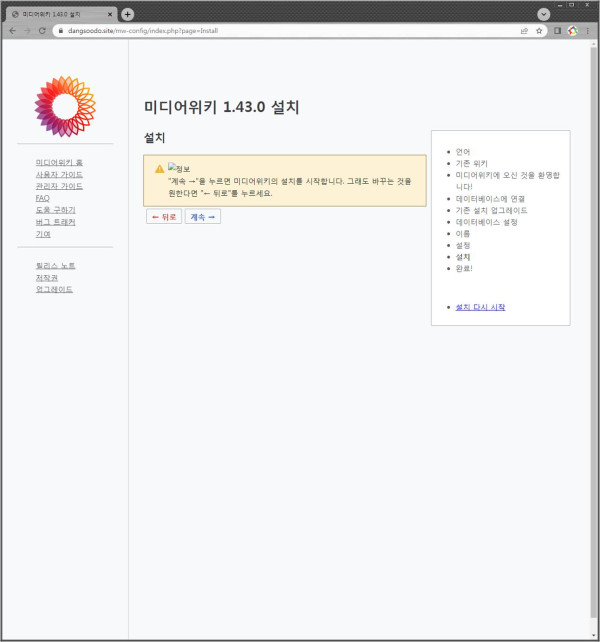Open the 버그 트래커 link
600x642 pixels.
click(55, 222)
